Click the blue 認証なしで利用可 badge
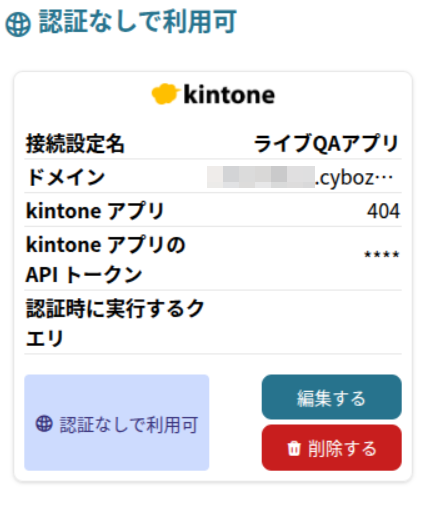Screen dimensions: 441x505 [117, 423]
